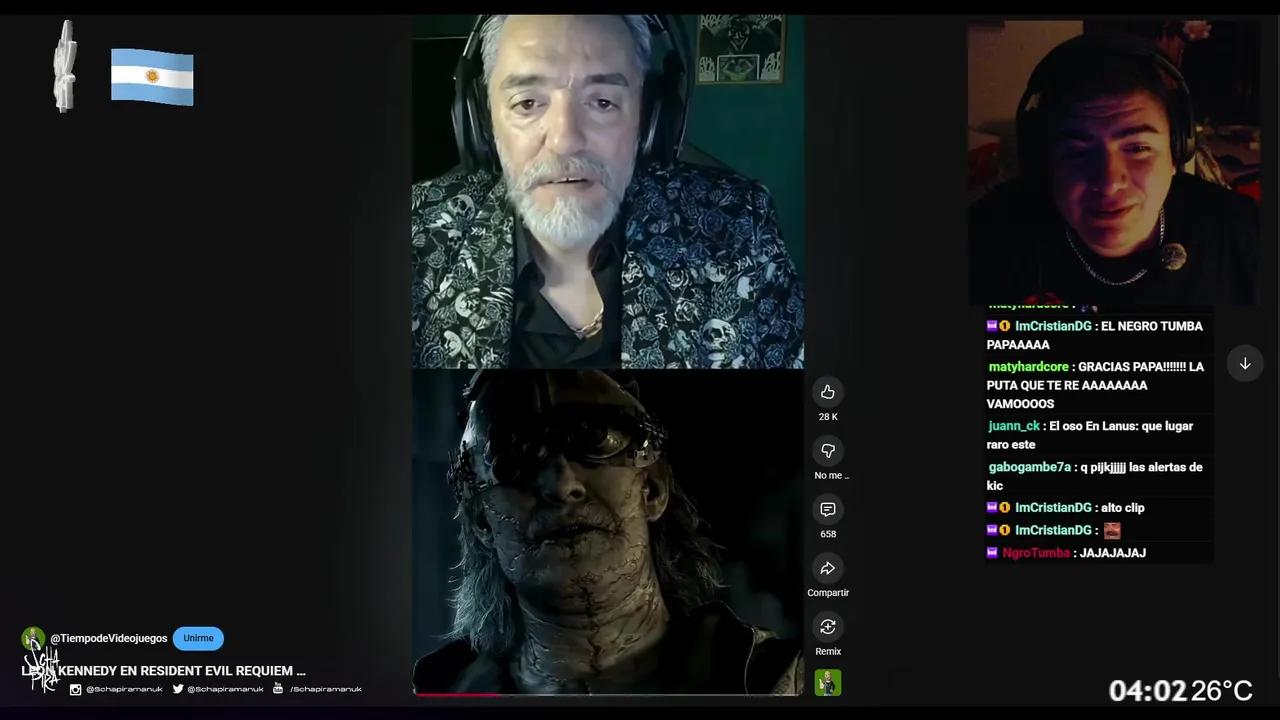Click the red progress bar of the short
This screenshot has width=1280, height=720.
[x=458, y=693]
